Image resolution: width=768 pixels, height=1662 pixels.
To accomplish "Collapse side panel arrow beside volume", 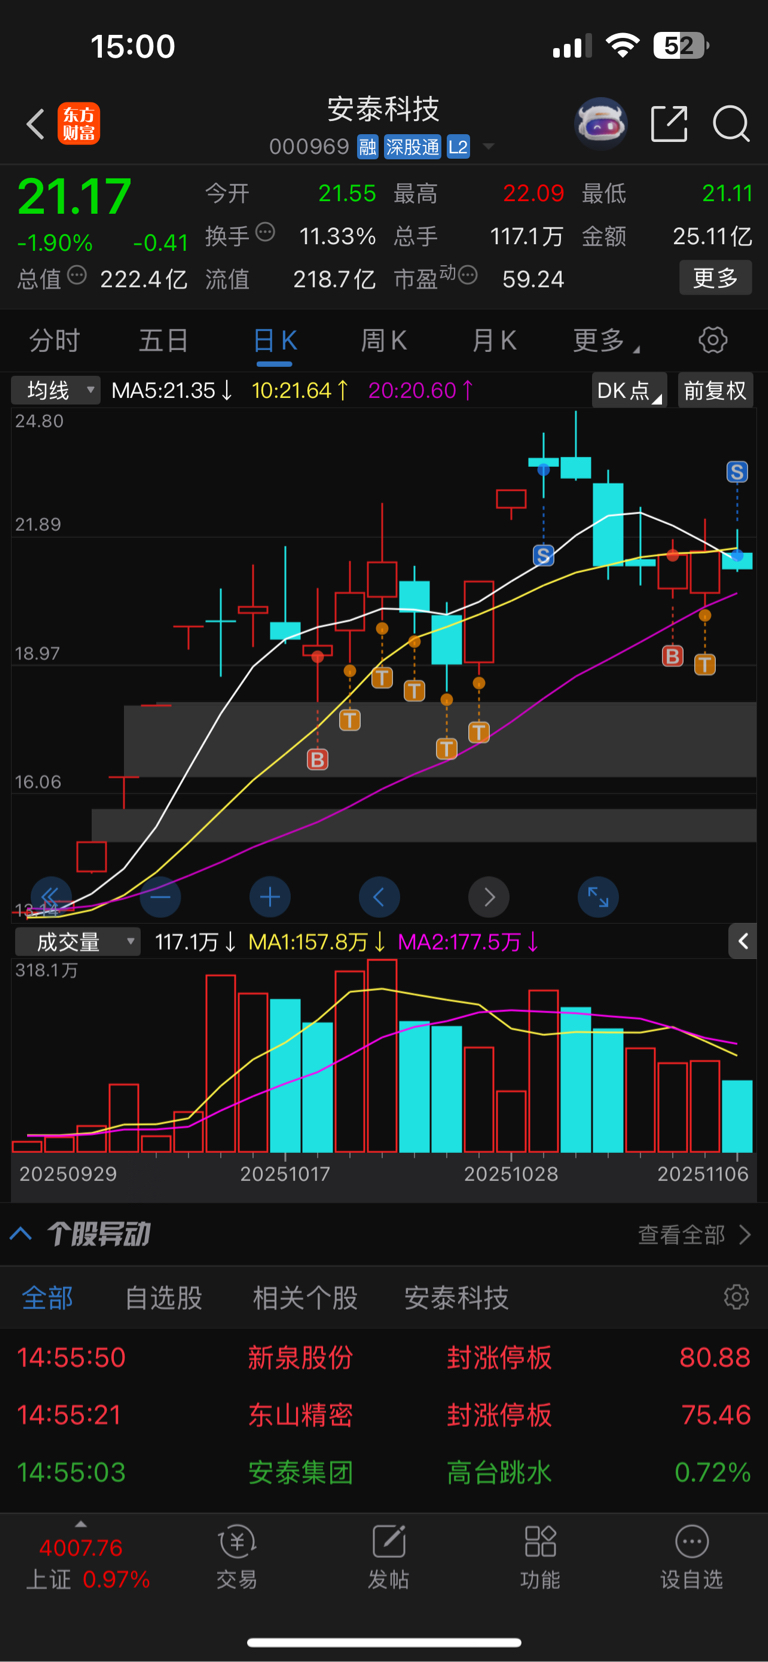I will pos(743,941).
